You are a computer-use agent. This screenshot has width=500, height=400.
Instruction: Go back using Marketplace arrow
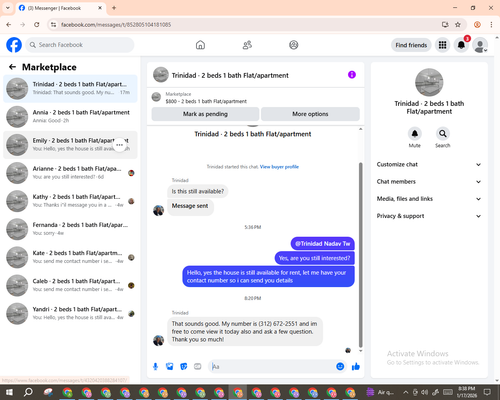(12, 67)
